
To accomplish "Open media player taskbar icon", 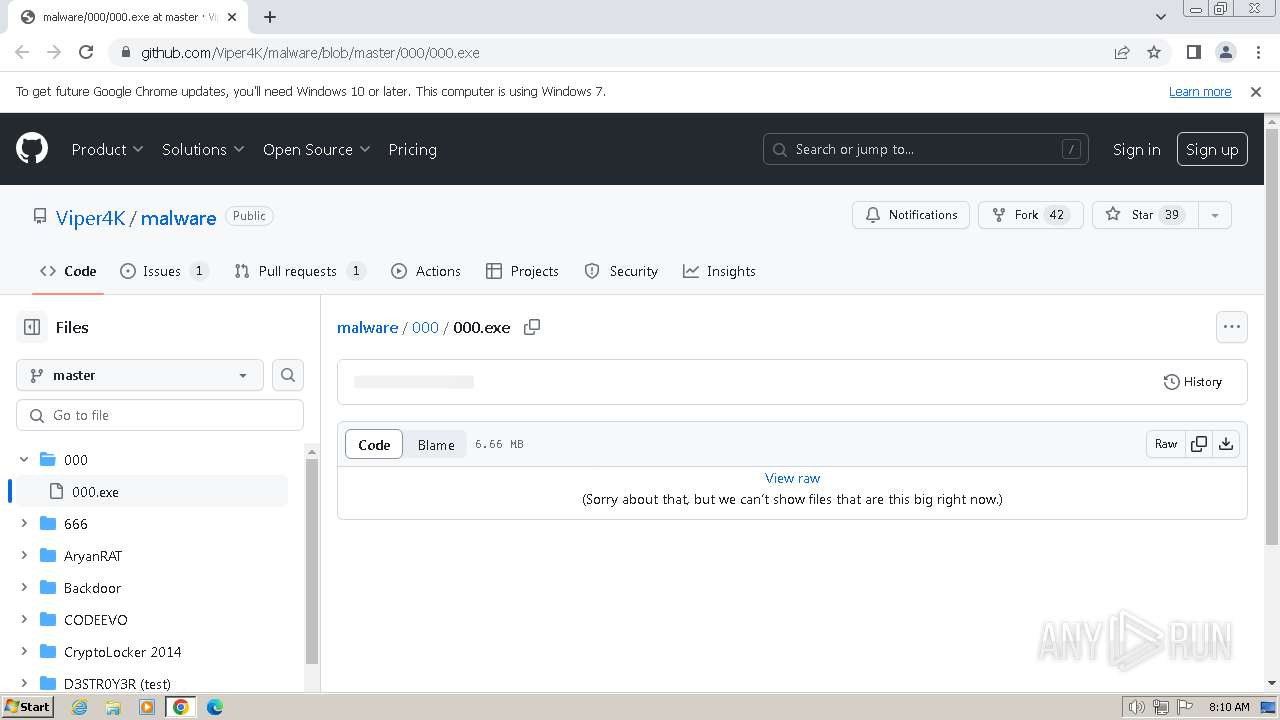I will point(147,706).
